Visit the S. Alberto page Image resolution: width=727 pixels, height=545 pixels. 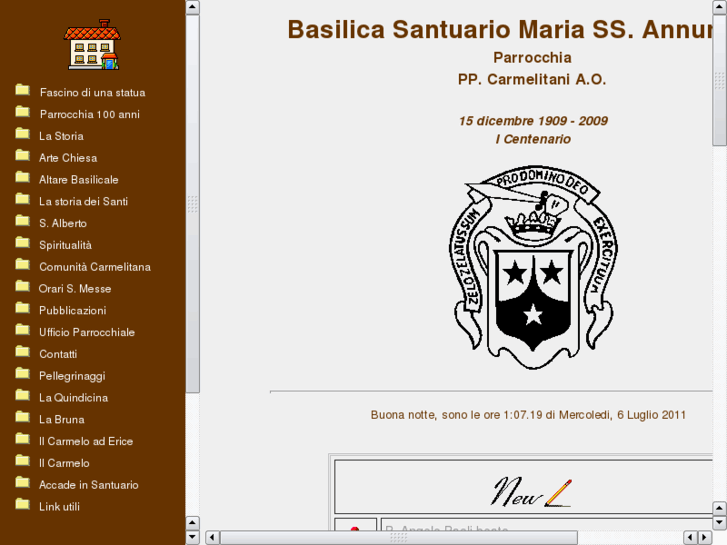coord(63,223)
